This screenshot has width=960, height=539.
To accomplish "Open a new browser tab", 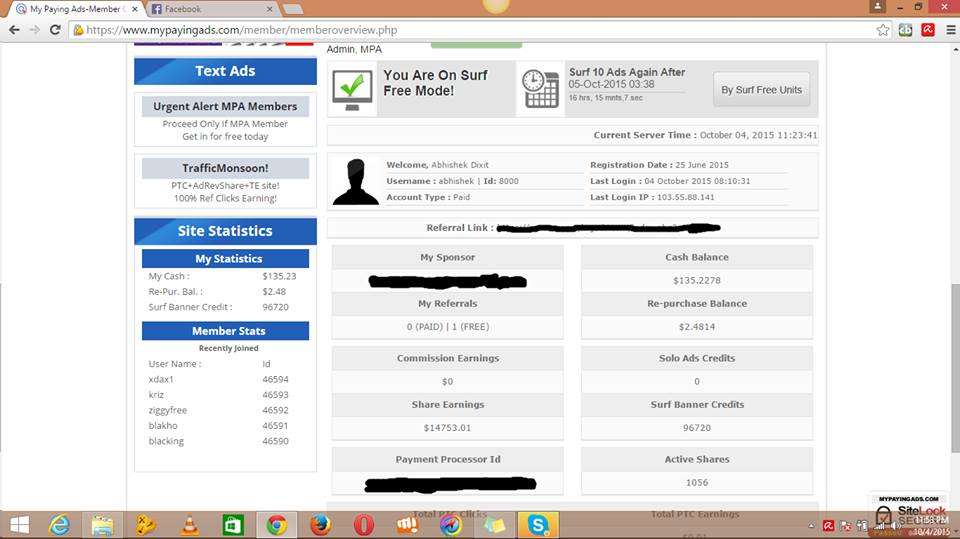I will pos(293,9).
